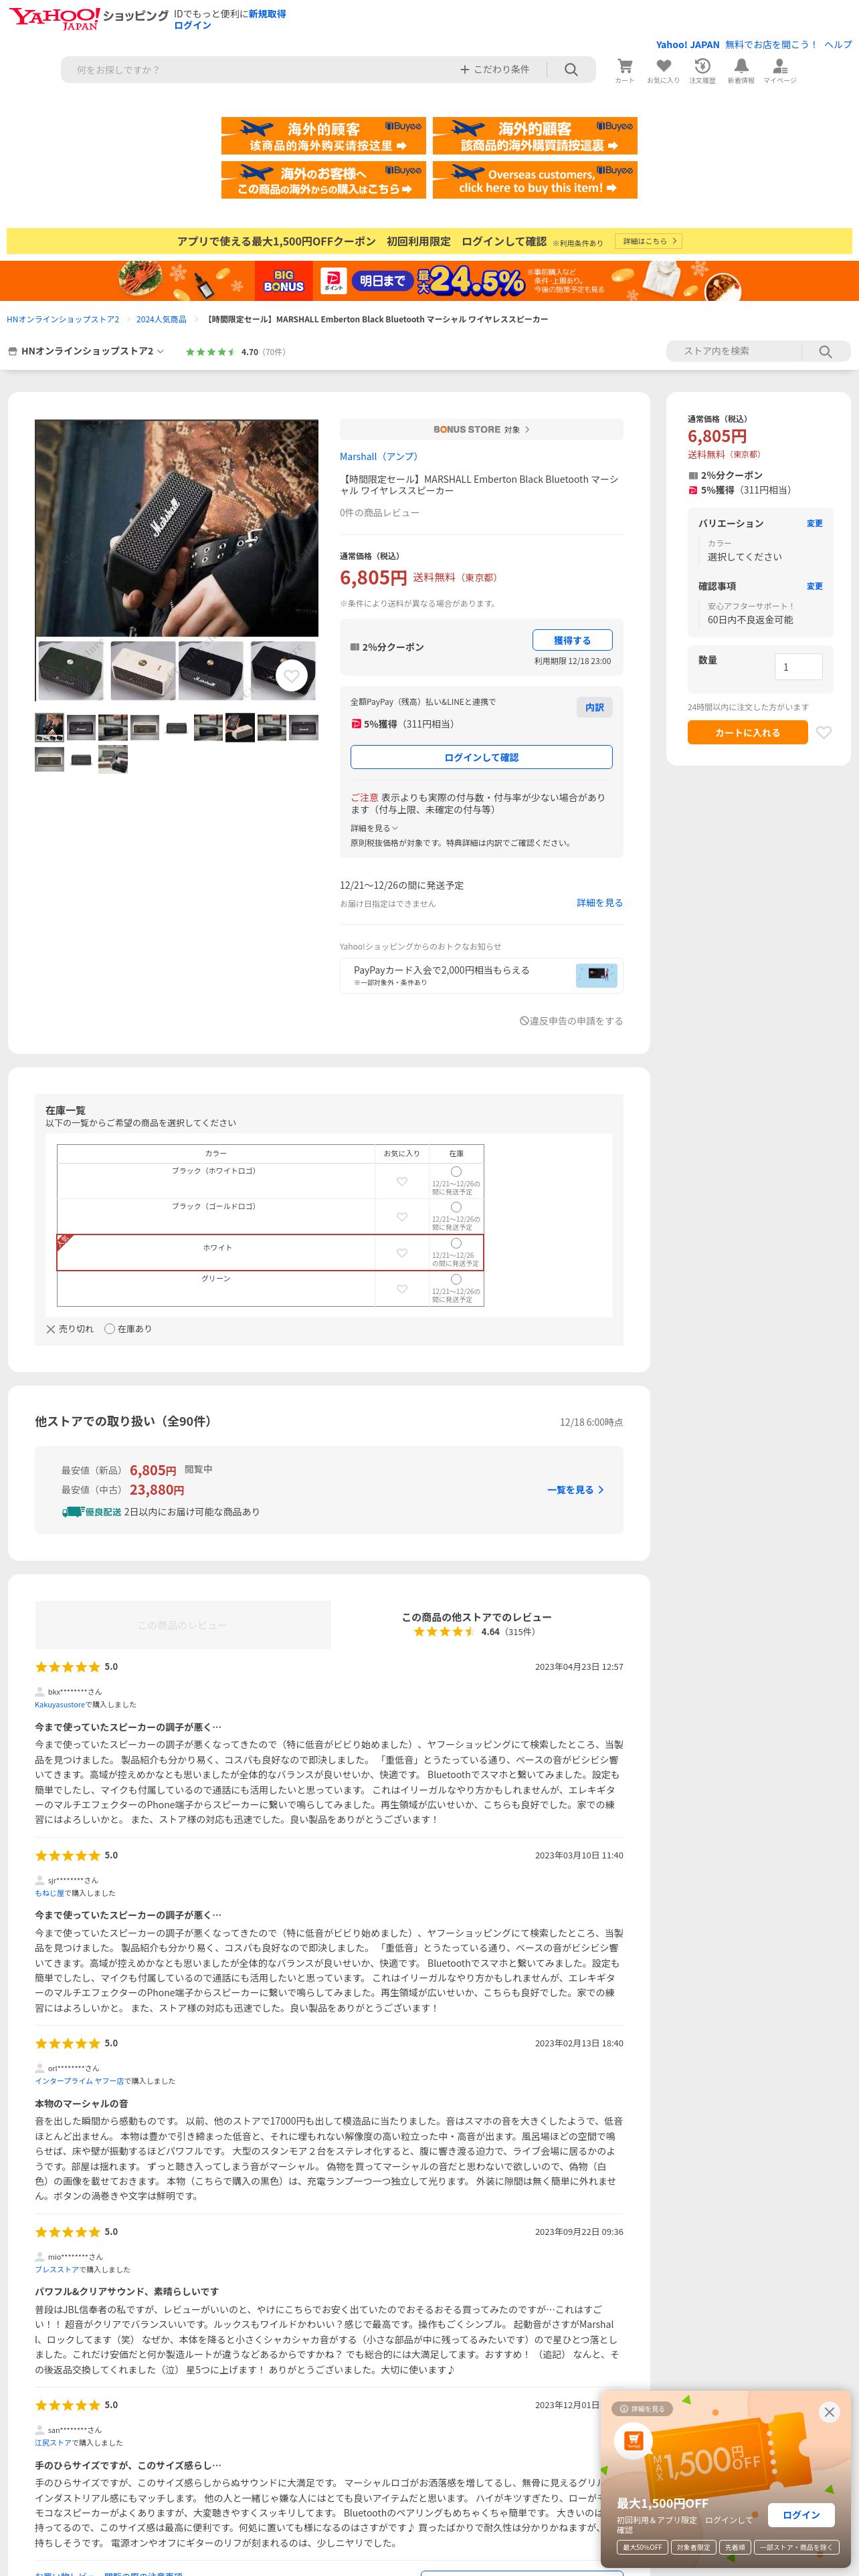This screenshot has height=2576, width=859.
Task: Close the 1,500円OFF coupon popup
Action: [x=829, y=2413]
